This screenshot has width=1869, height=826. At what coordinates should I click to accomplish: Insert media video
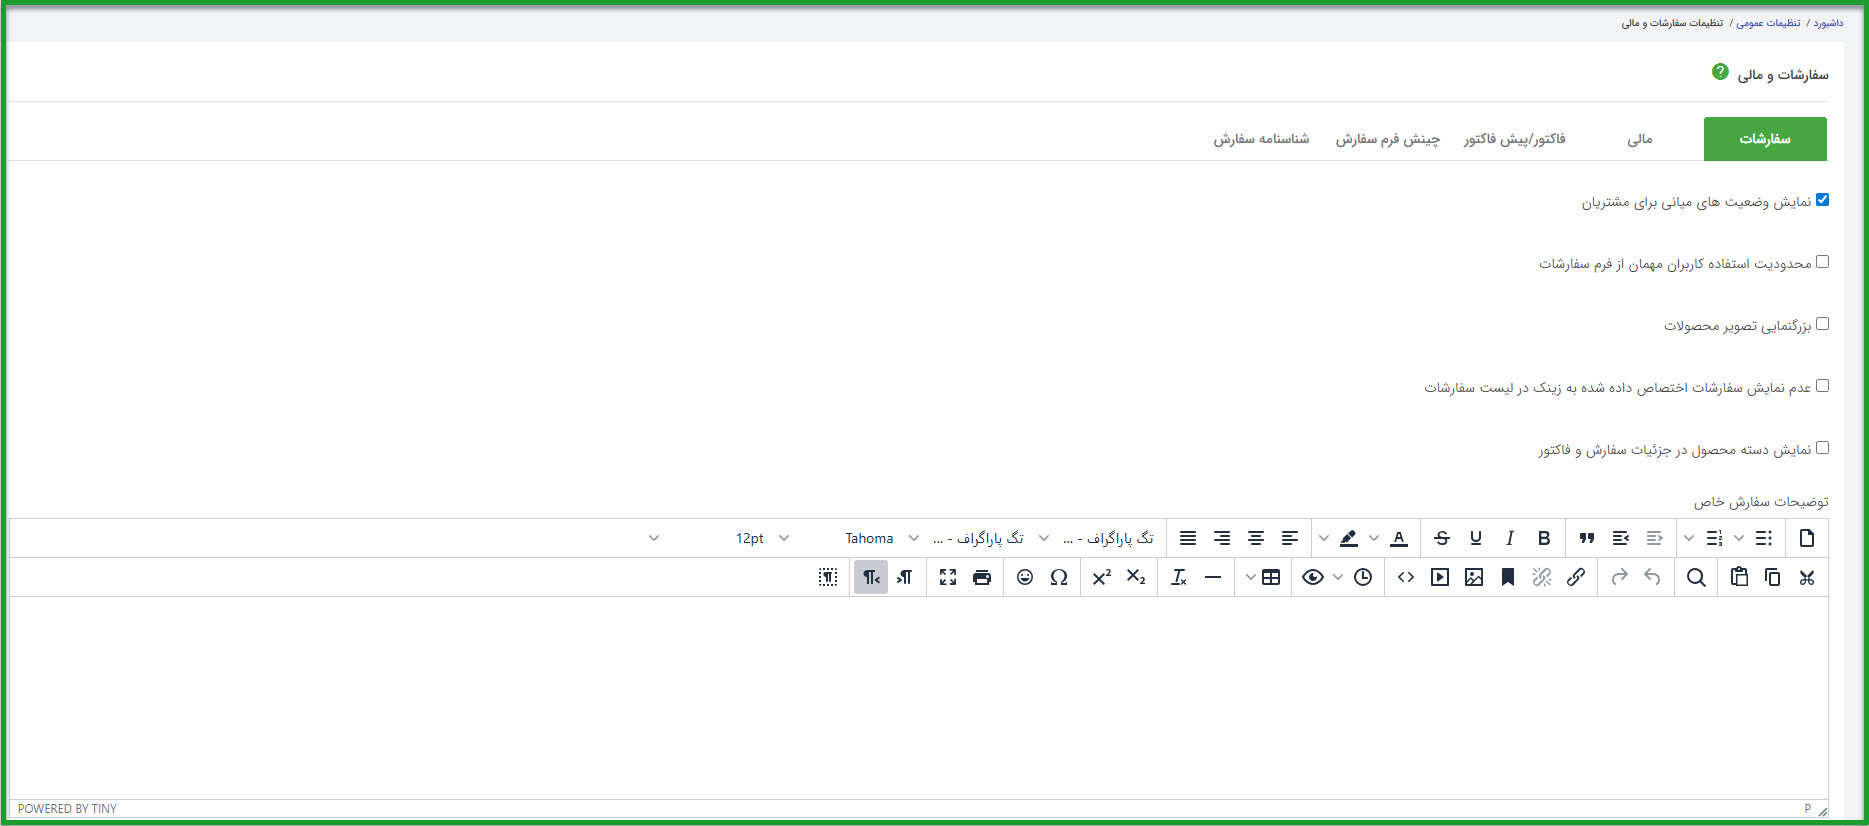coord(1440,577)
